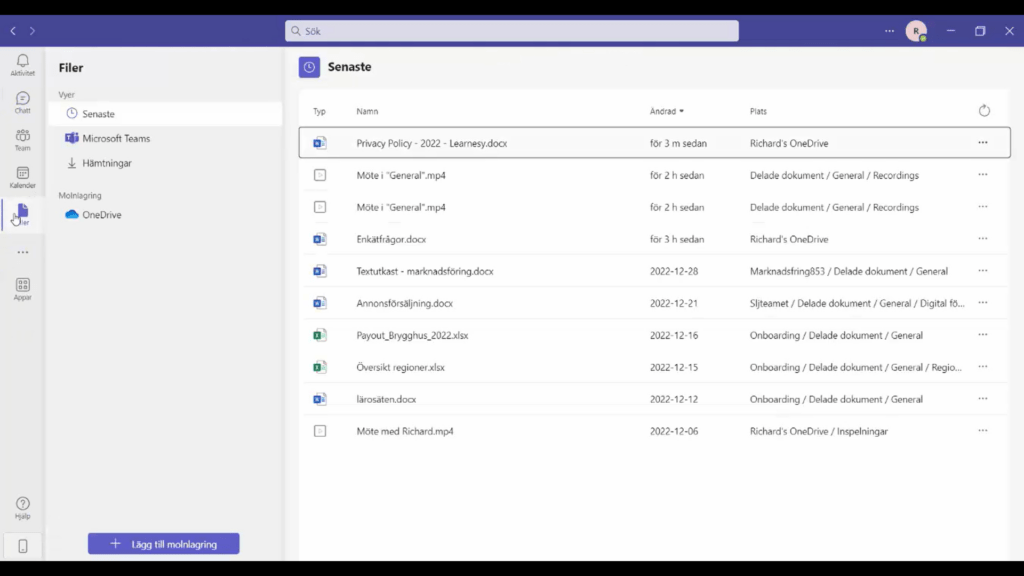Open the three-dot more apps menu in sidebar
Screen dimensions: 1024x576
(22, 252)
